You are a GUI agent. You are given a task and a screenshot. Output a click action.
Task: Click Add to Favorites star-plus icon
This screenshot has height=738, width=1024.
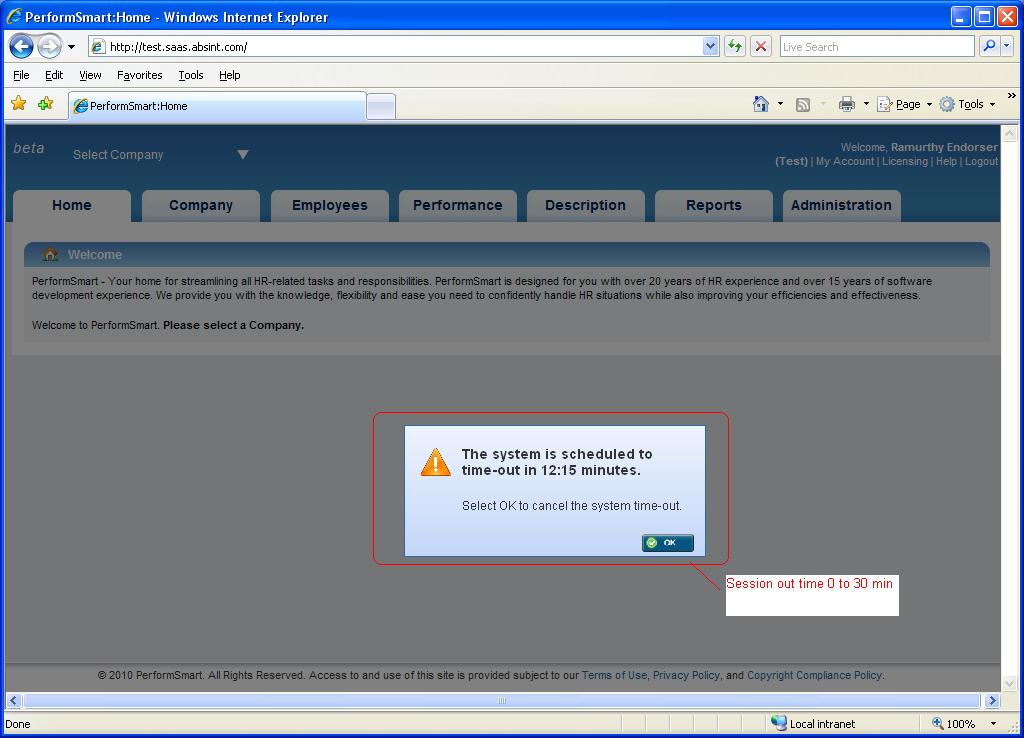[x=46, y=104]
